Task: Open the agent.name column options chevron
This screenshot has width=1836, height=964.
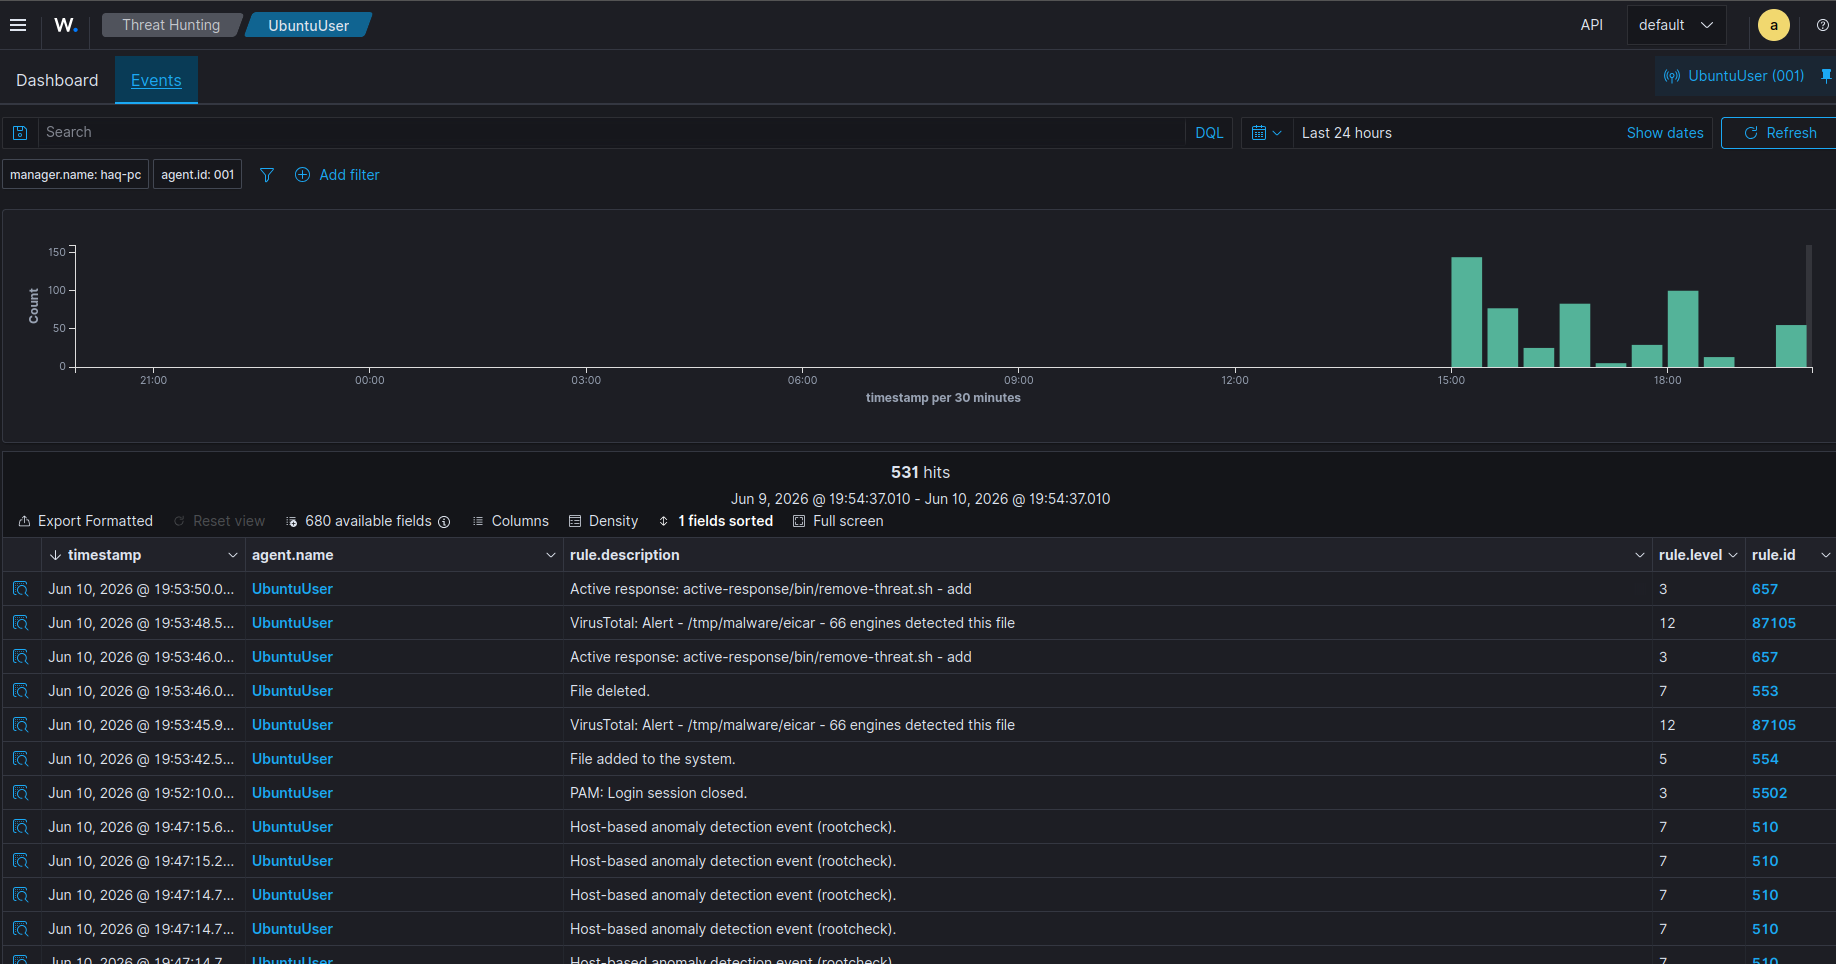Action: (551, 555)
